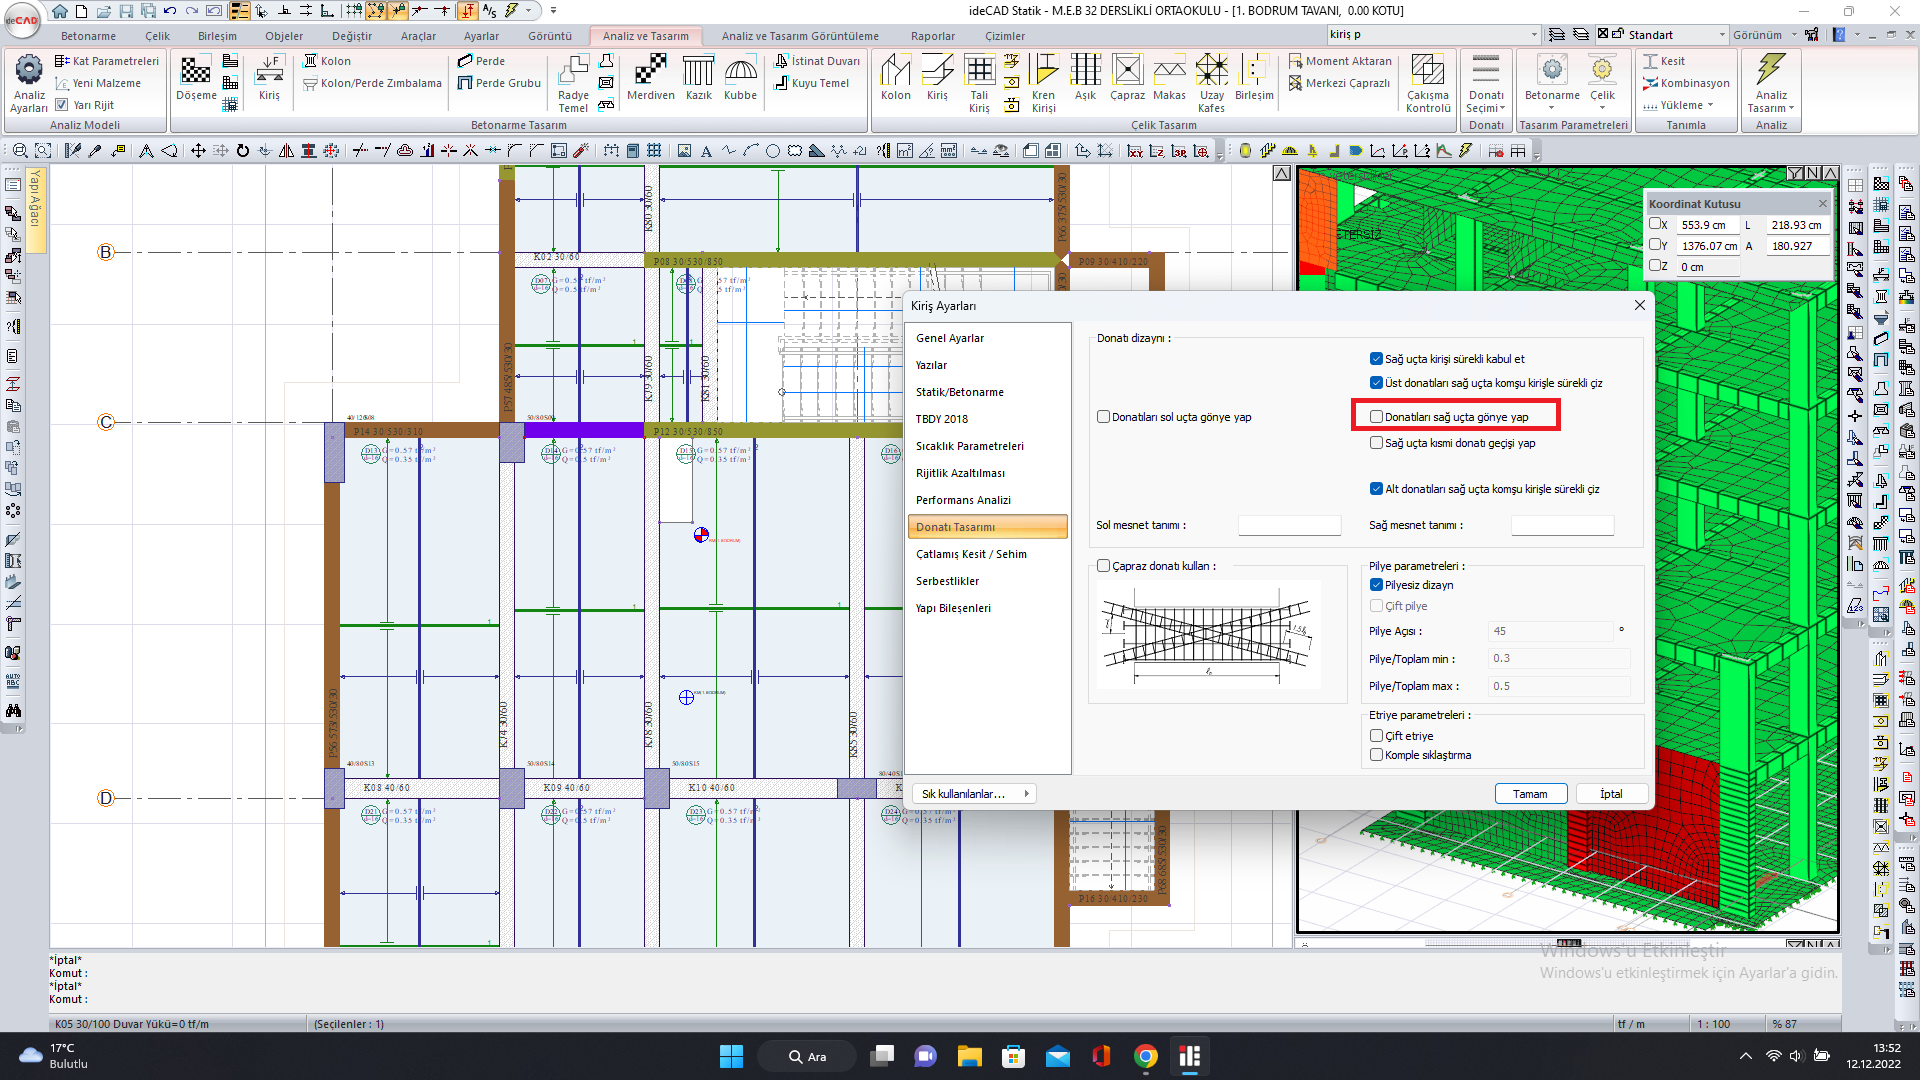Select the Kazık pile tool
Image resolution: width=1920 pixels, height=1080 pixels.
[x=699, y=78]
